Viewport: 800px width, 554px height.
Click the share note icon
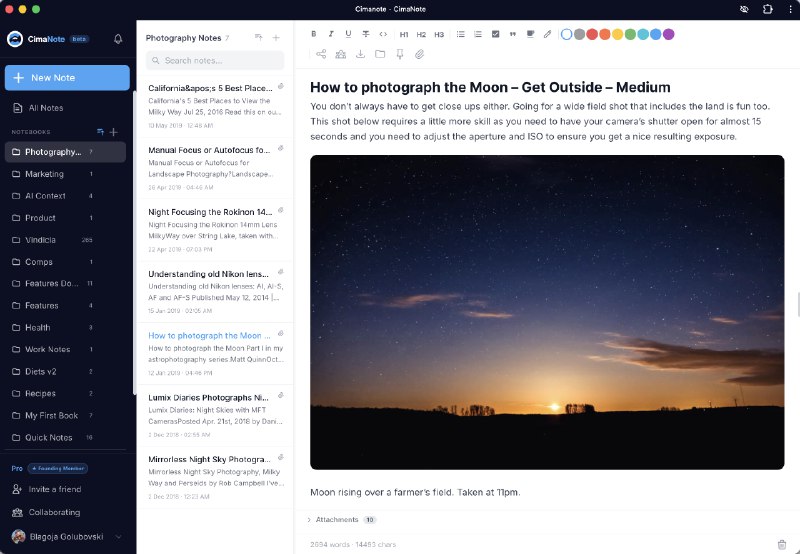click(x=321, y=54)
